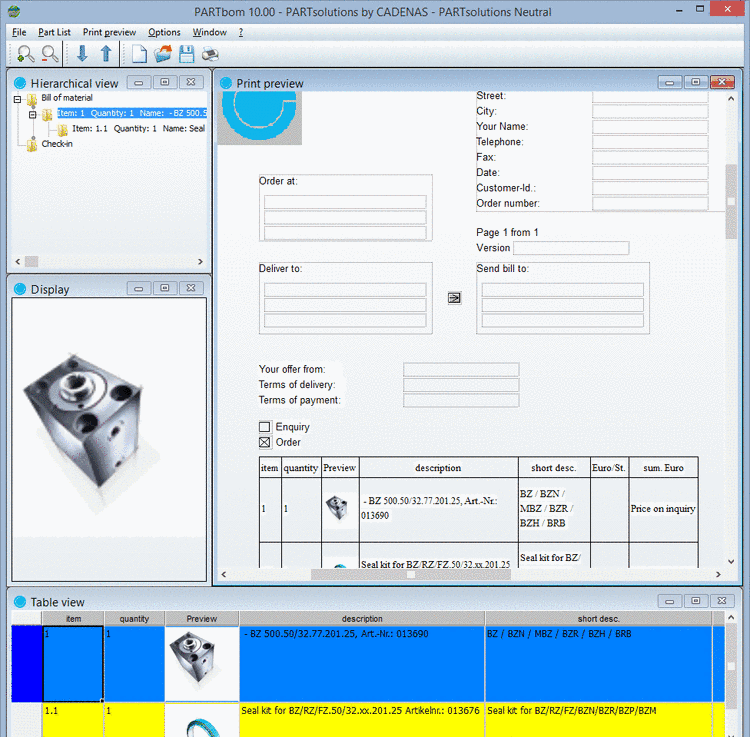Click the Preview column header in Table view
The height and width of the screenshot is (737, 750).
pos(201,618)
